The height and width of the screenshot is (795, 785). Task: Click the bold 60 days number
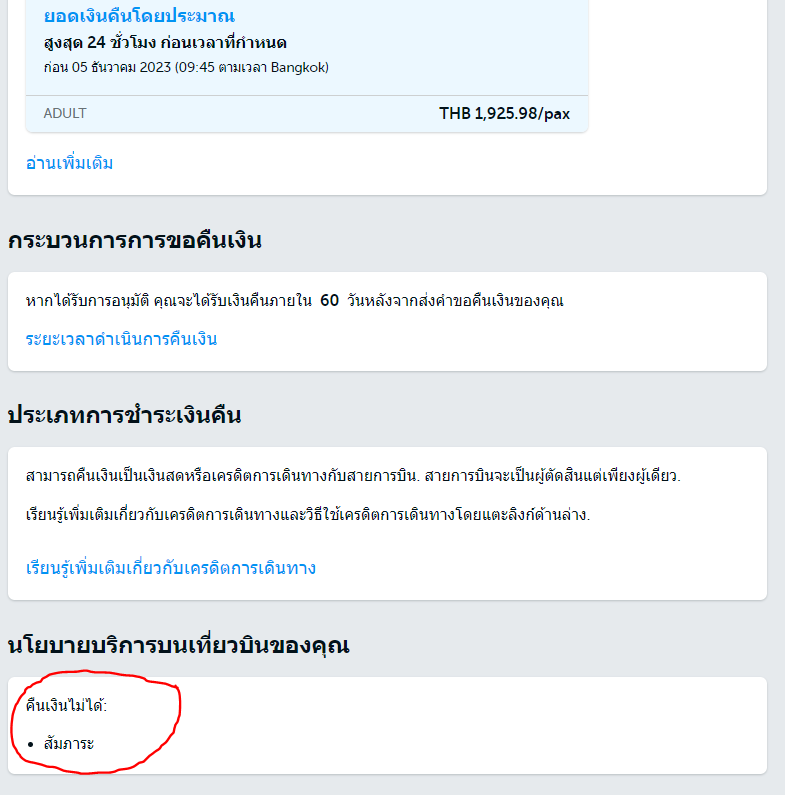click(x=330, y=301)
